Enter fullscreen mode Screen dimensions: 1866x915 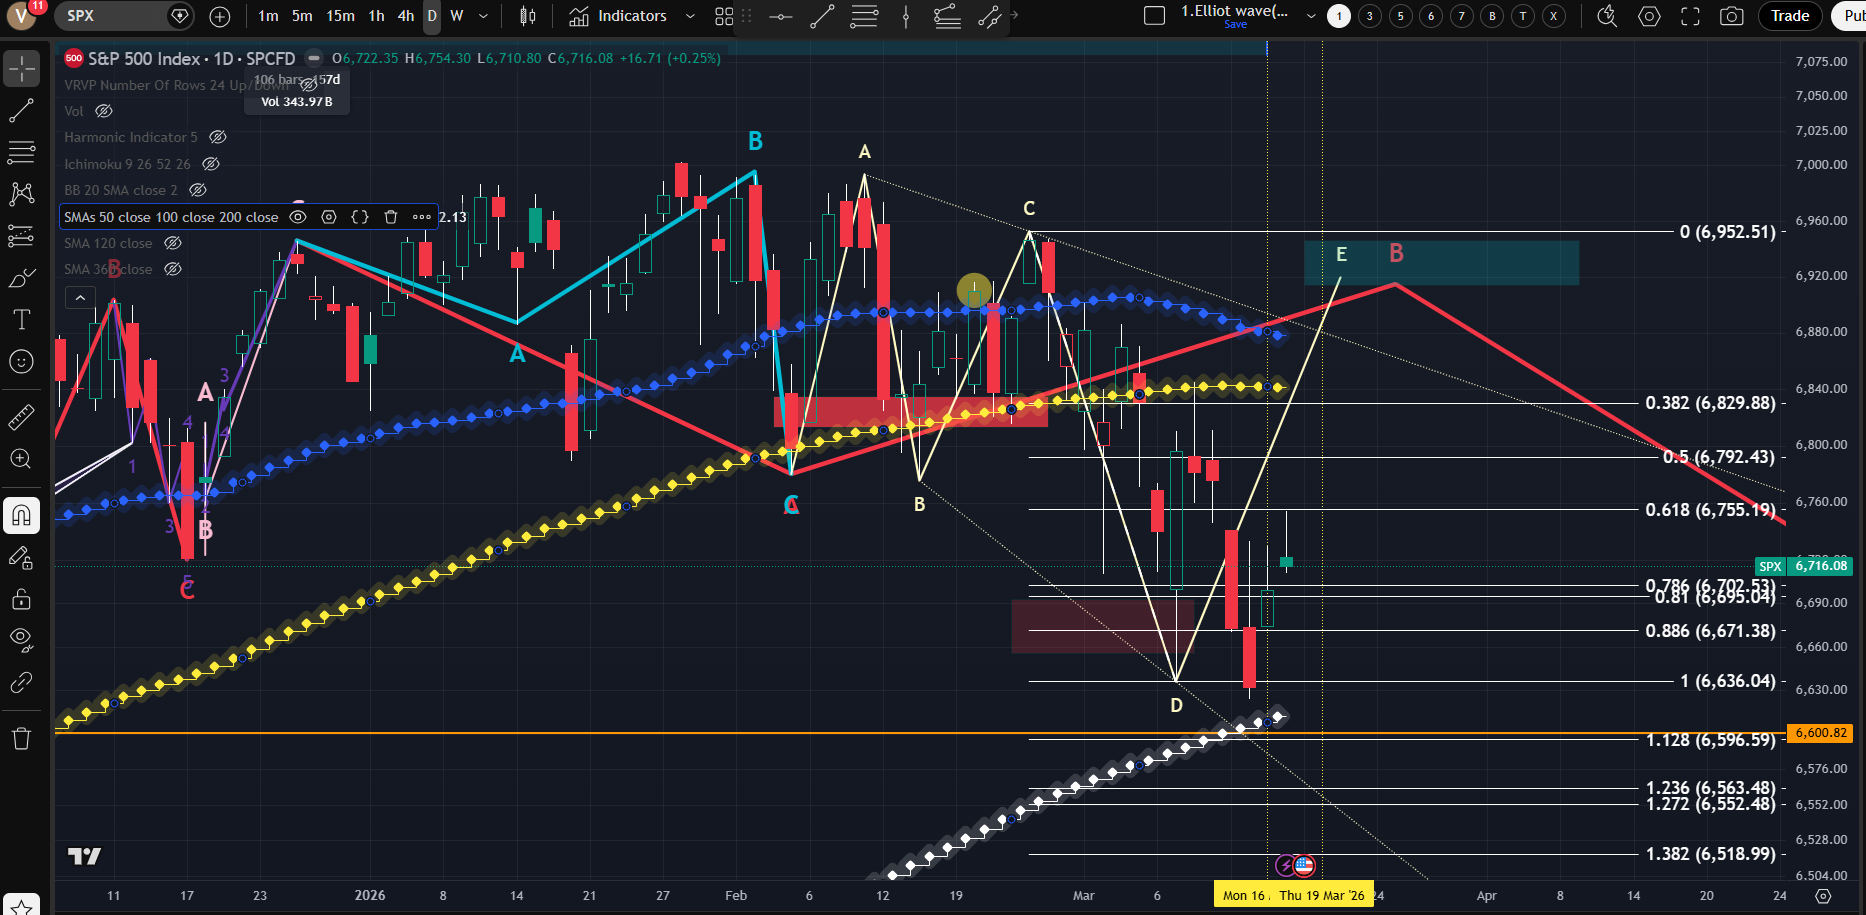[1690, 16]
